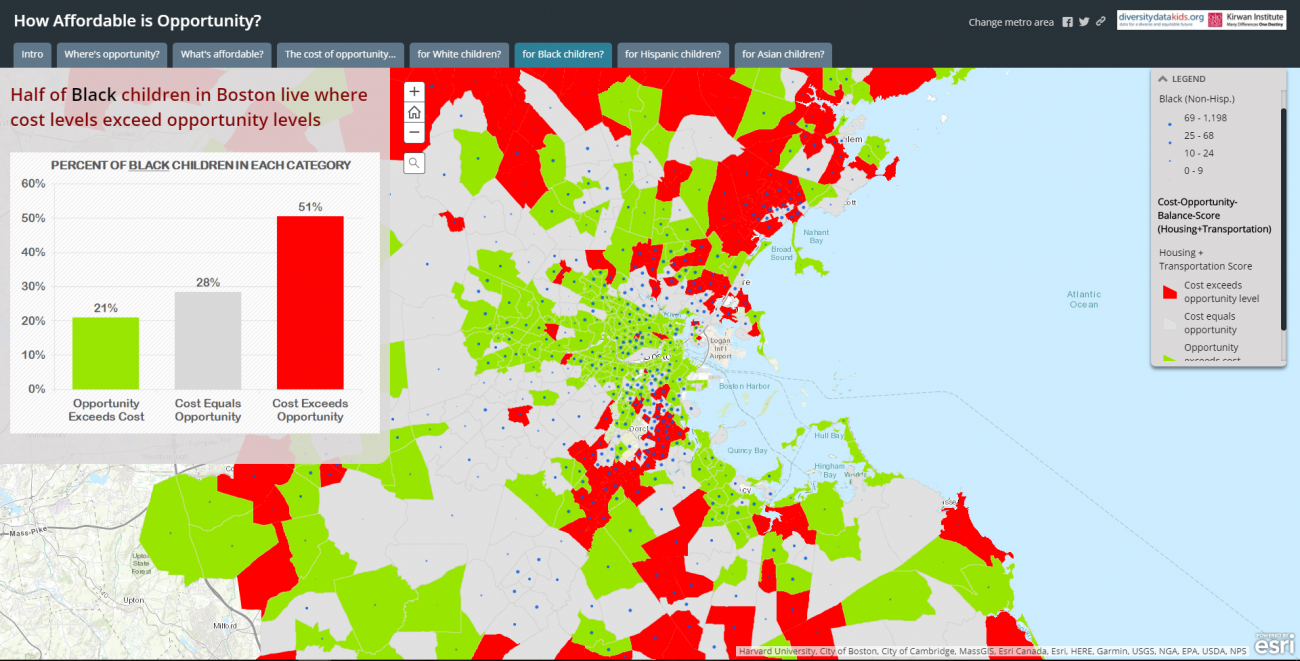The image size is (1300, 661).
Task: Click Atlantic Ocean map label
Action: [1084, 299]
